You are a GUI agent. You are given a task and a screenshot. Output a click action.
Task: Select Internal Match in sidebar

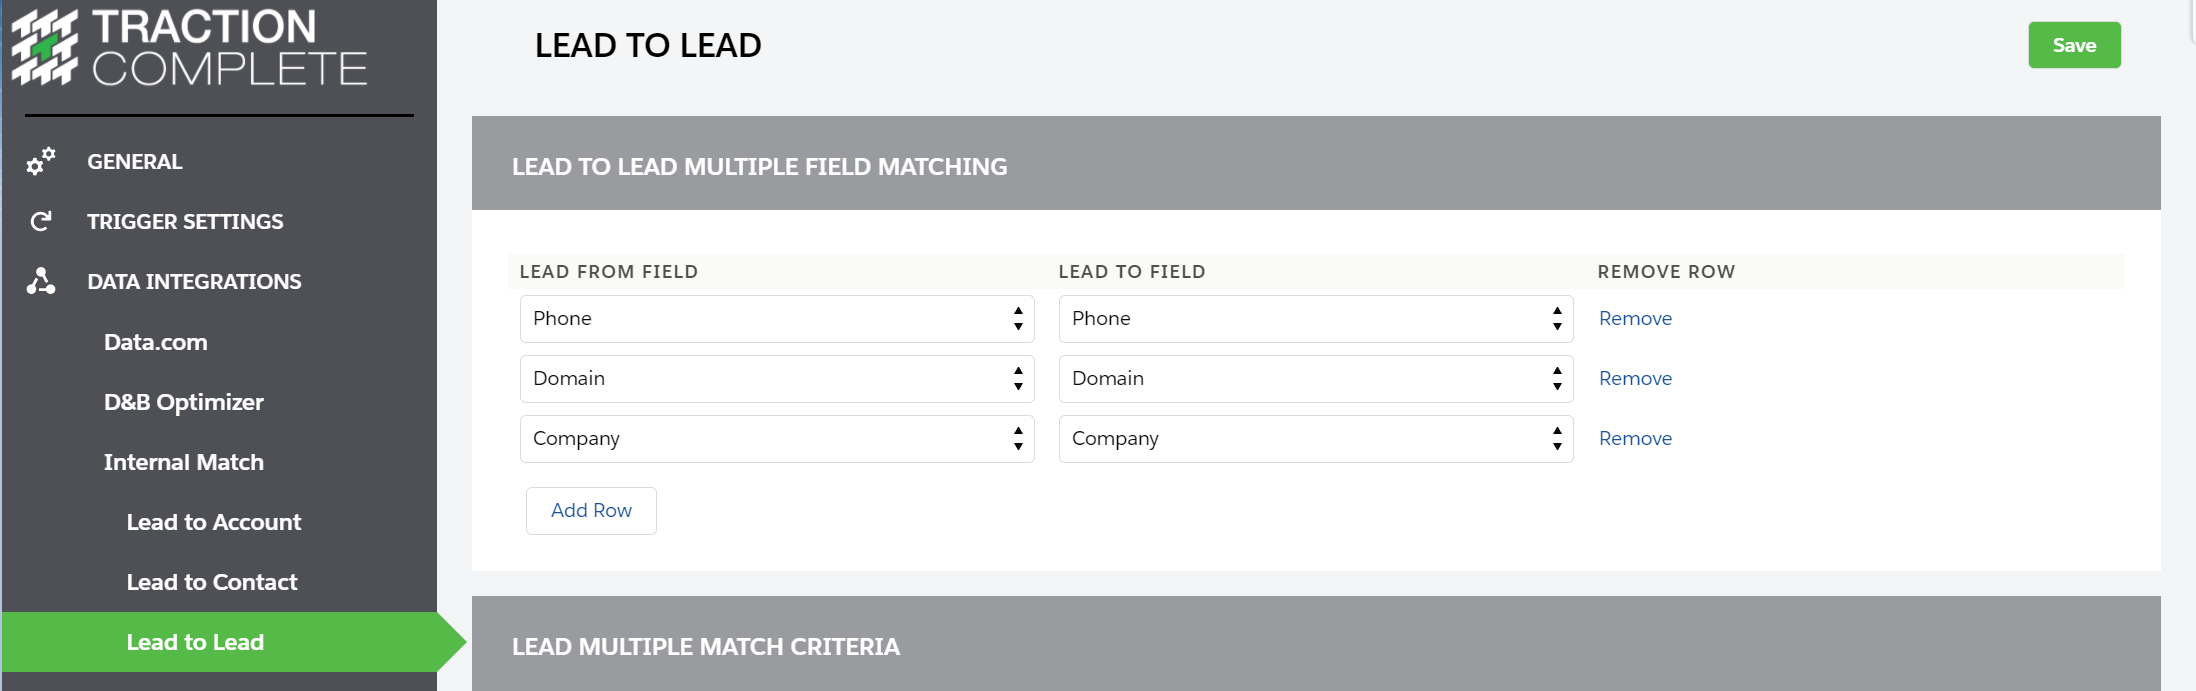(184, 462)
